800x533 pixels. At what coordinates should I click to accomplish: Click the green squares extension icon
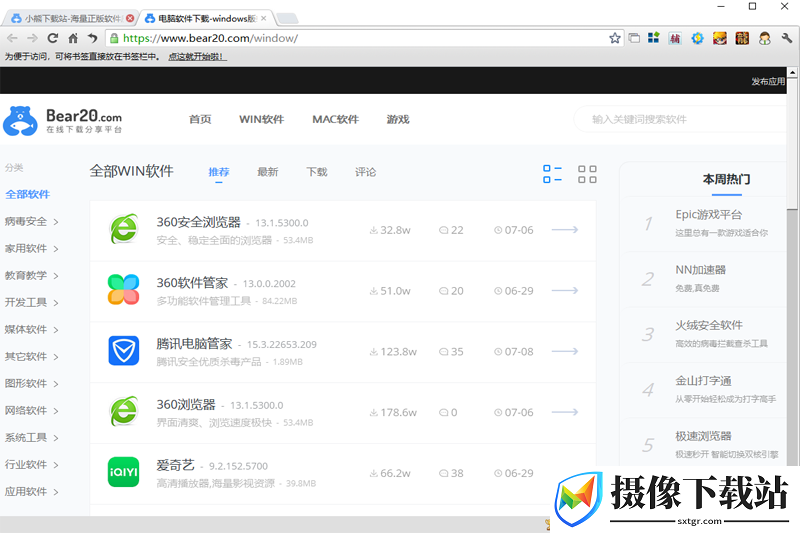pos(654,38)
